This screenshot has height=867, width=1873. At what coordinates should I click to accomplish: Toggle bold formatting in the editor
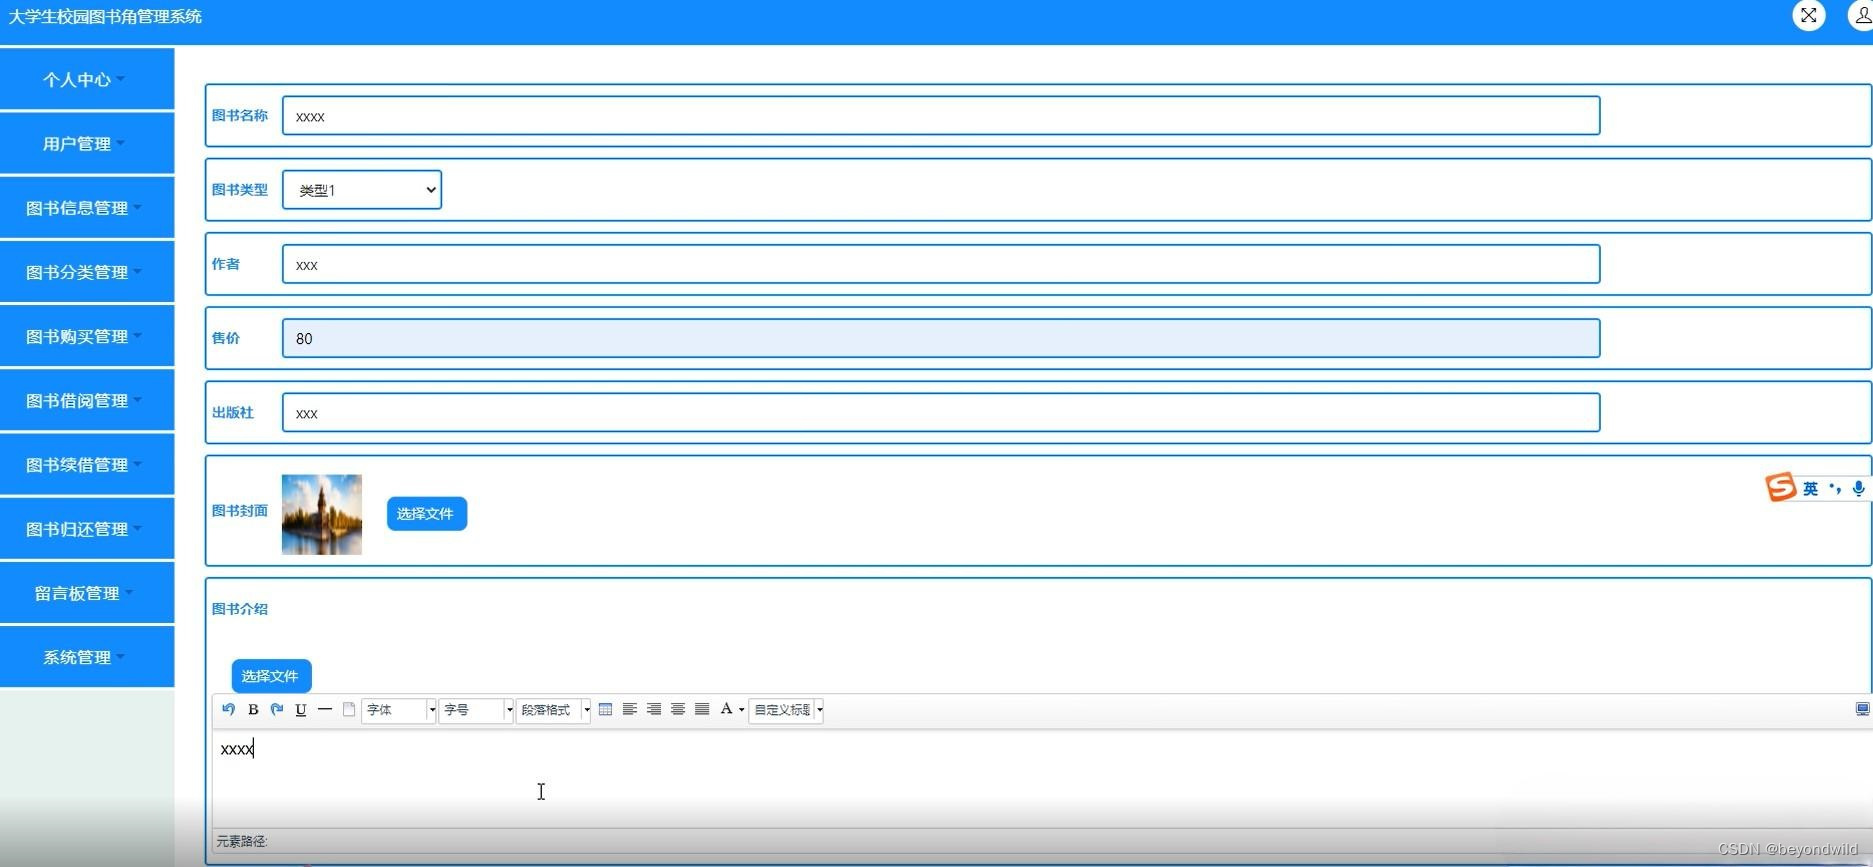click(253, 709)
